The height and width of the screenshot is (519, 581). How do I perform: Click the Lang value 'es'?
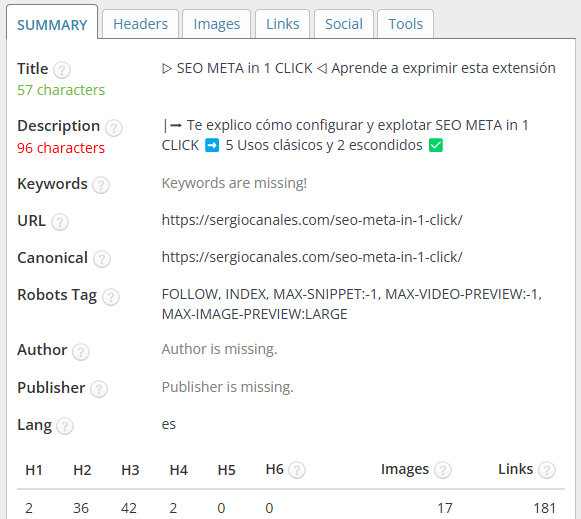tap(169, 424)
